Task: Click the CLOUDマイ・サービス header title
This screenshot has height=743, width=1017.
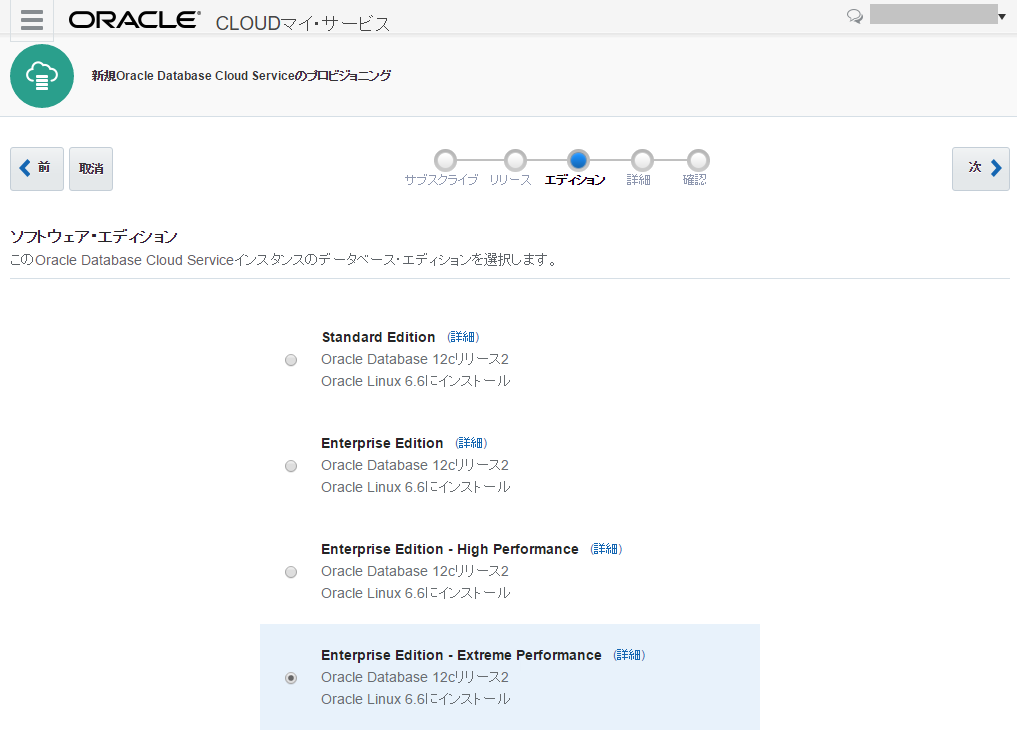Action: coord(303,23)
